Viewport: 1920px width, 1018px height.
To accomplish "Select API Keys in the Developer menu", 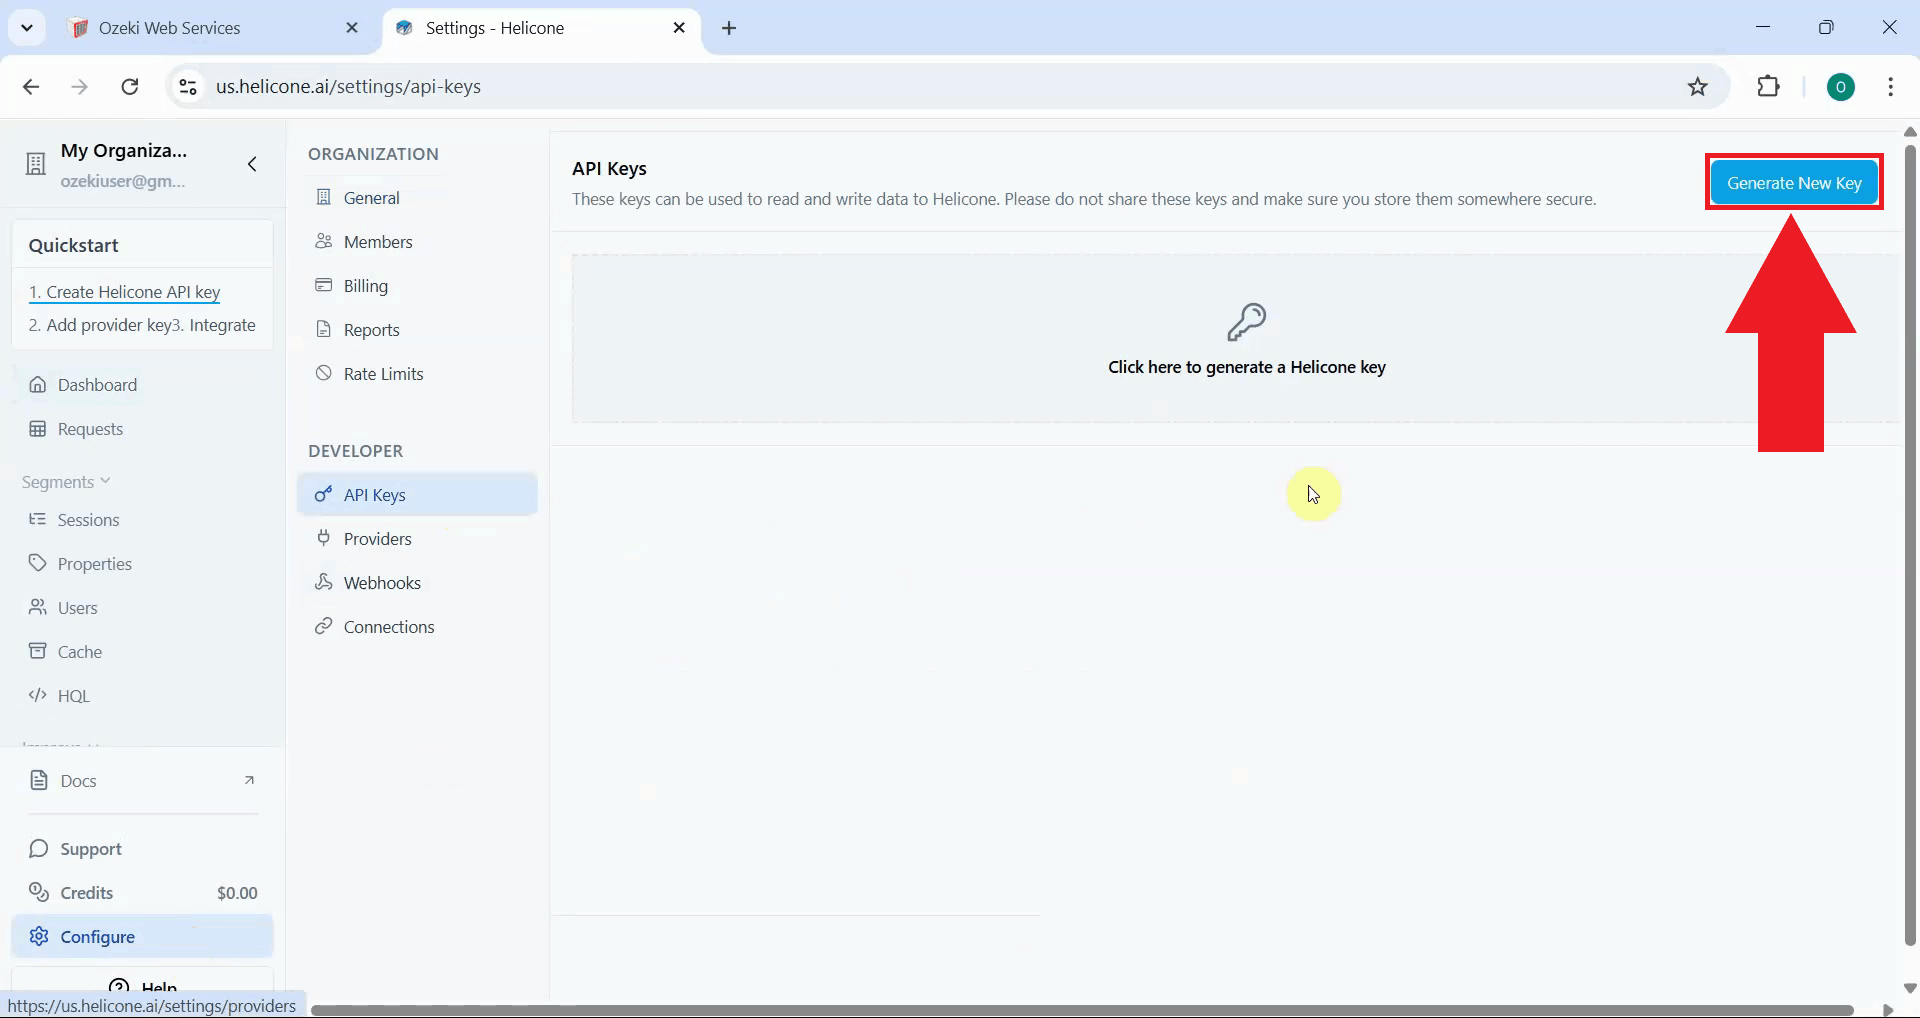I will [x=374, y=493].
